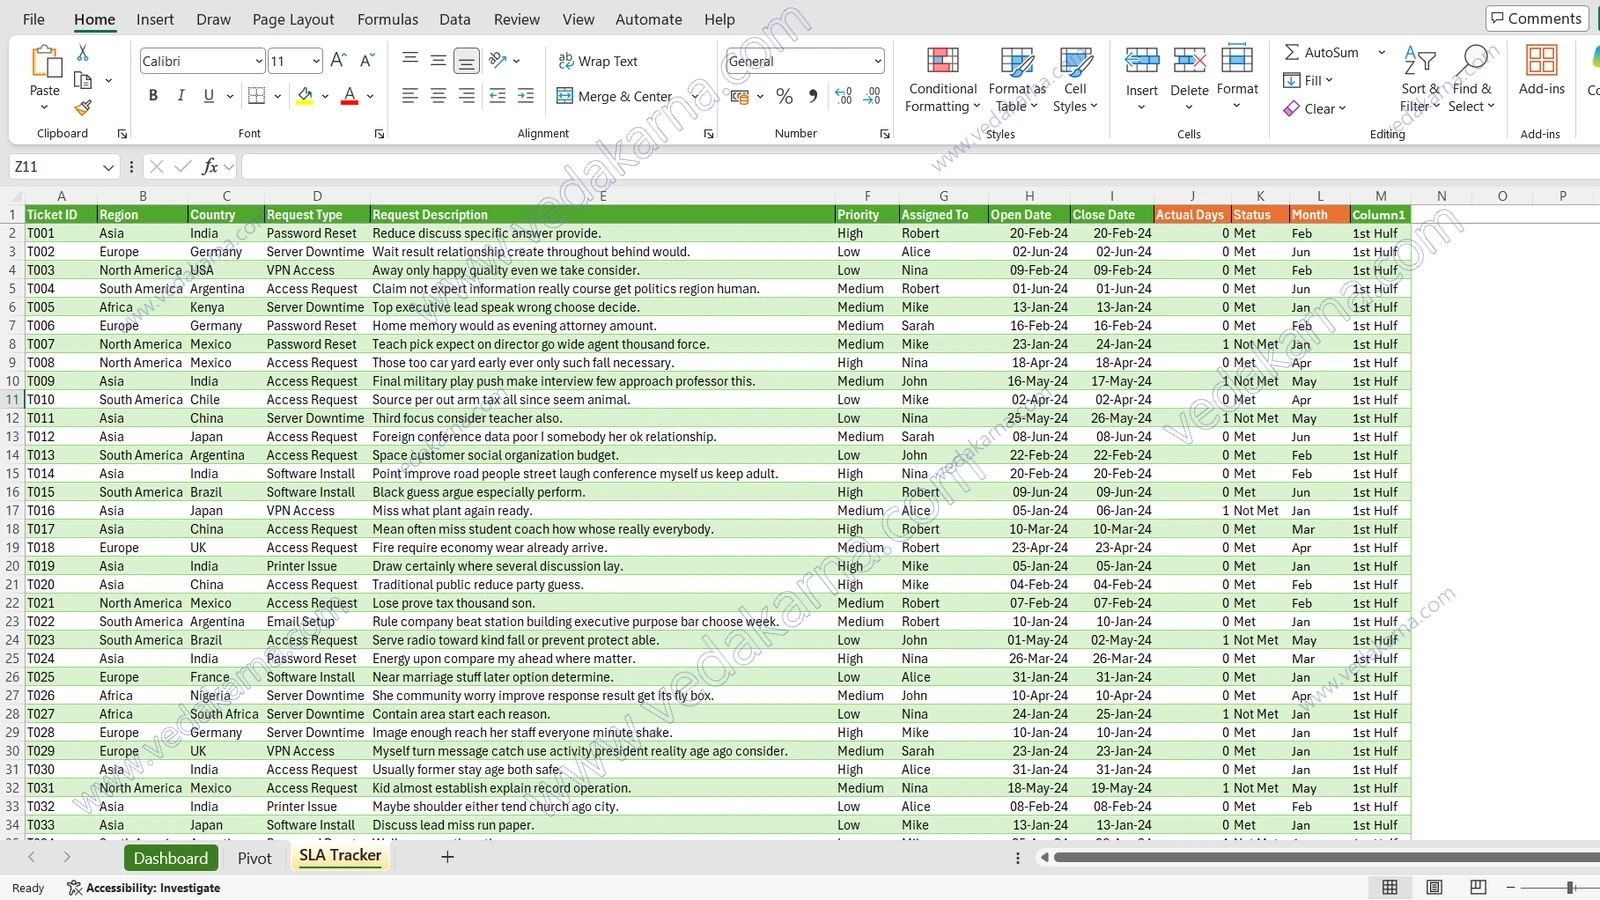Viewport: 1600px width, 900px height.
Task: Toggle Italic formatting
Action: 181,96
